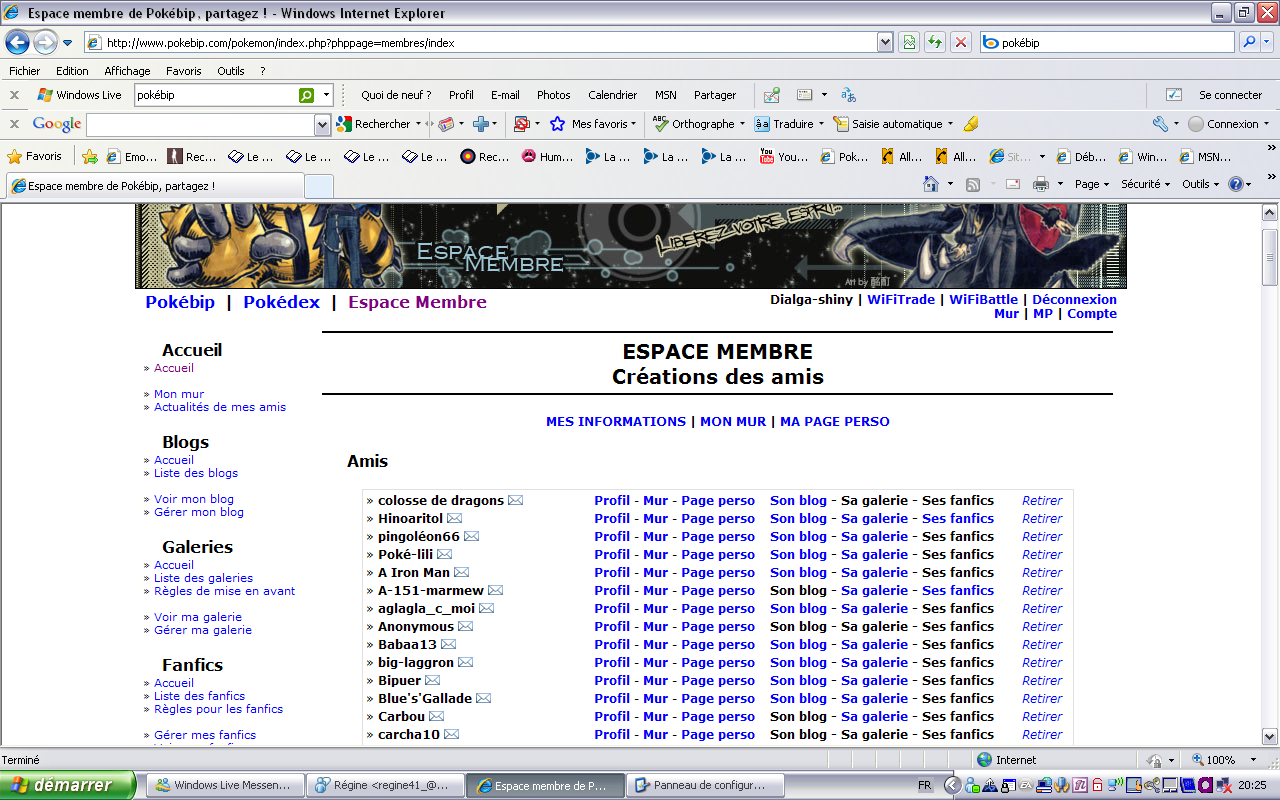Open the recent pages dropdown next to Forward
This screenshot has width=1280, height=800.
67,42
